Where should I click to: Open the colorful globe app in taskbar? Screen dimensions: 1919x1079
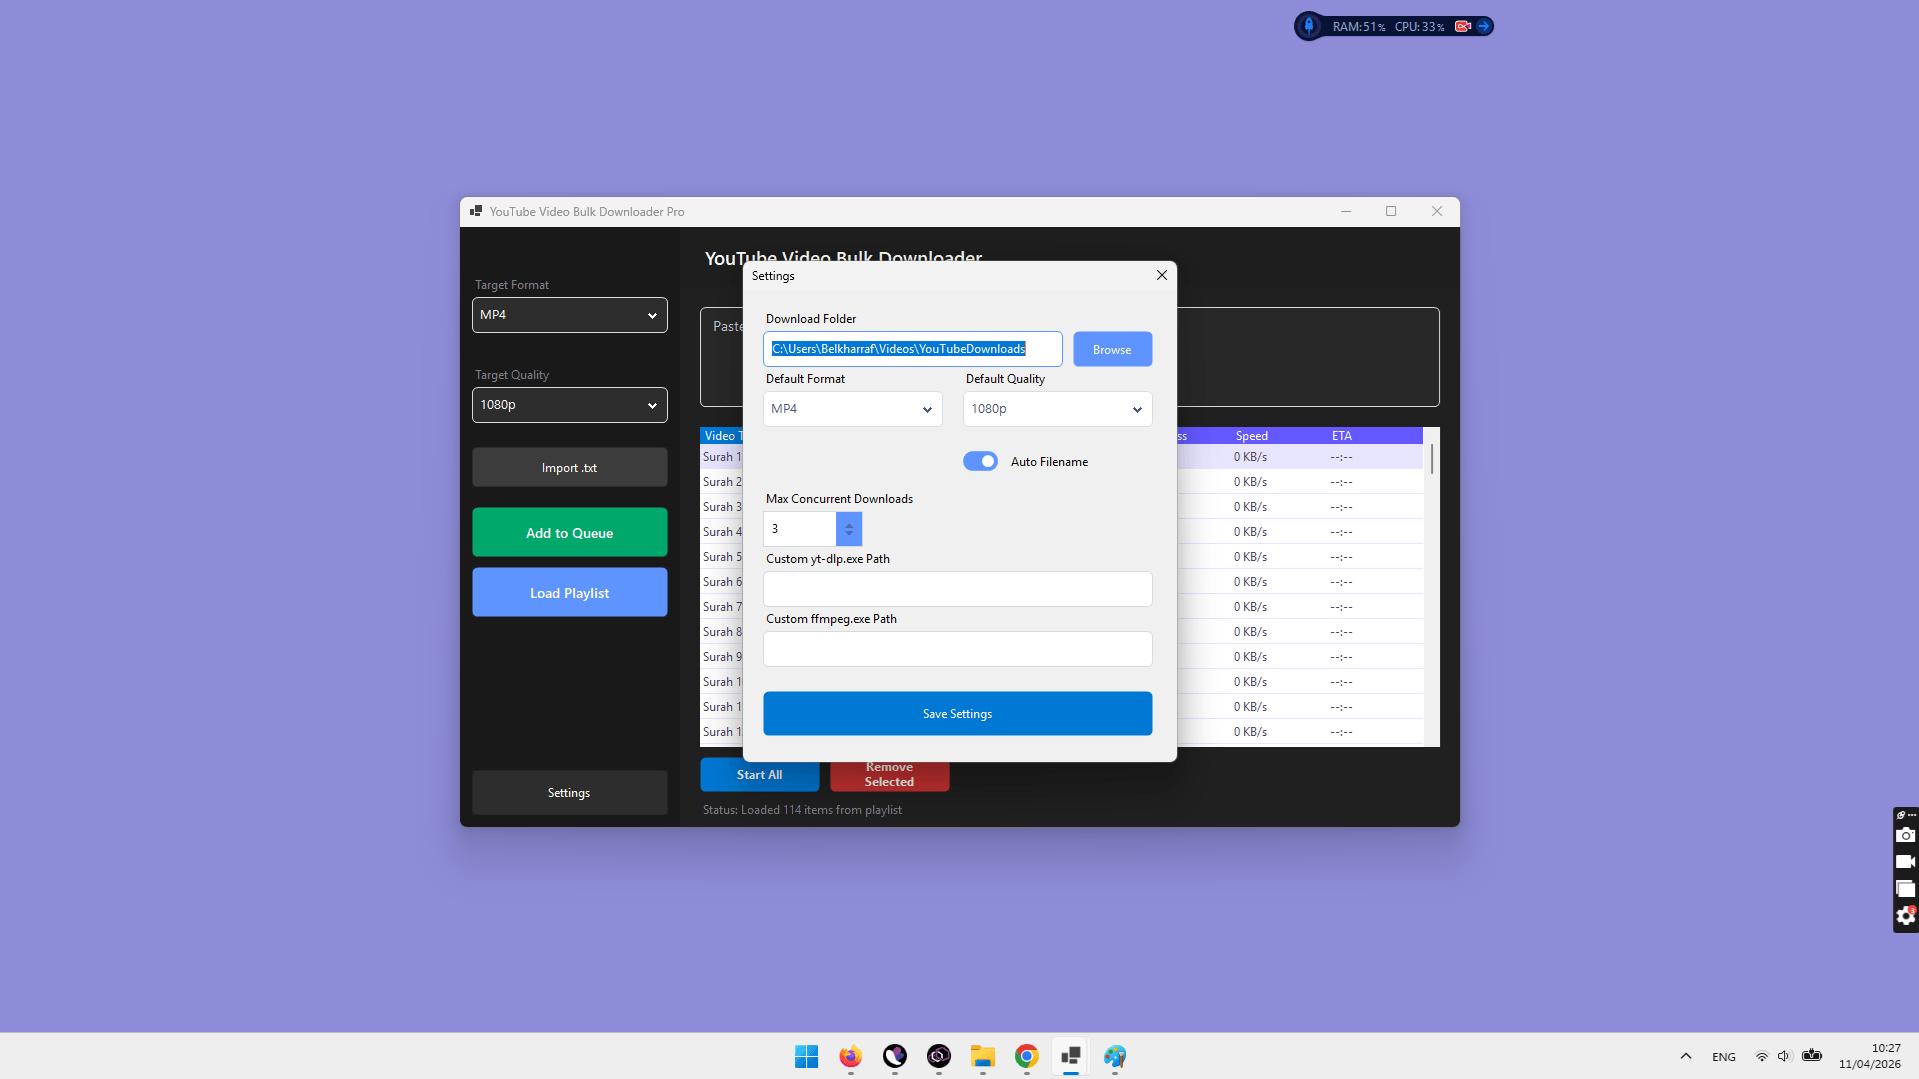pyautogui.click(x=1114, y=1056)
